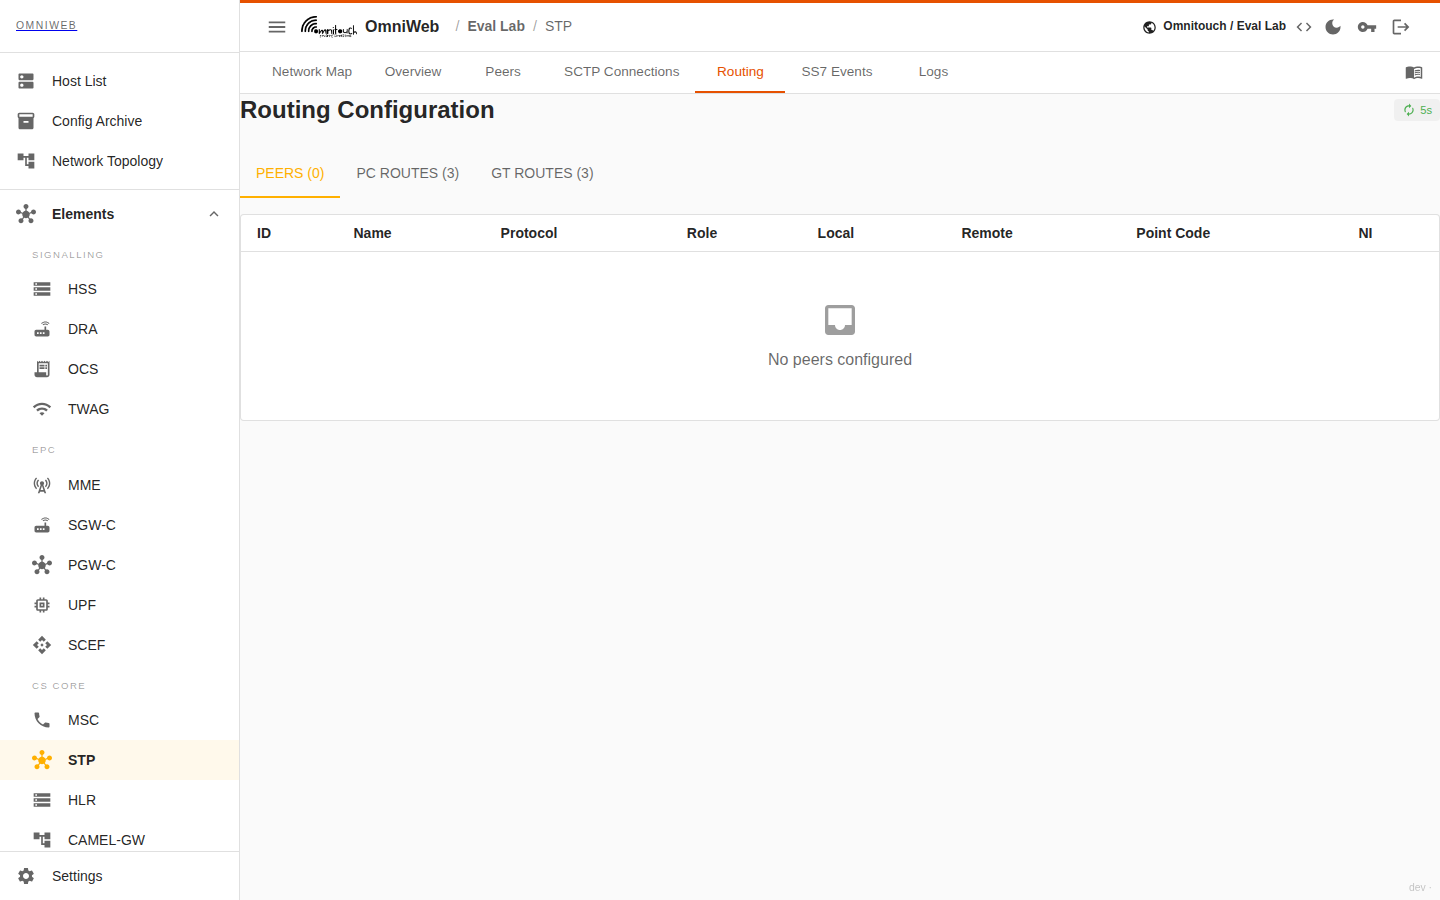Screen dimensions: 1440x900
Task: Switch to the GT ROUTES (3) tab
Action: point(542,173)
